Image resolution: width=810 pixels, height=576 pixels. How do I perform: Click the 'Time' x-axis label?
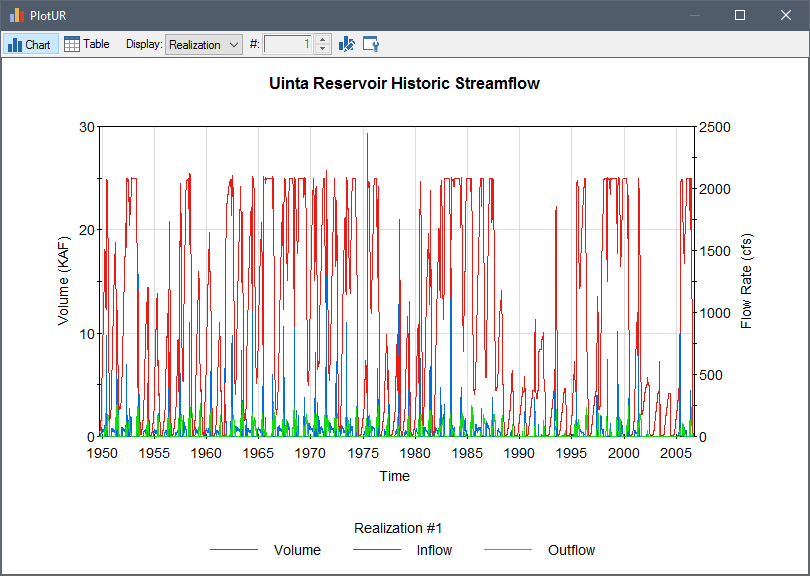[395, 476]
